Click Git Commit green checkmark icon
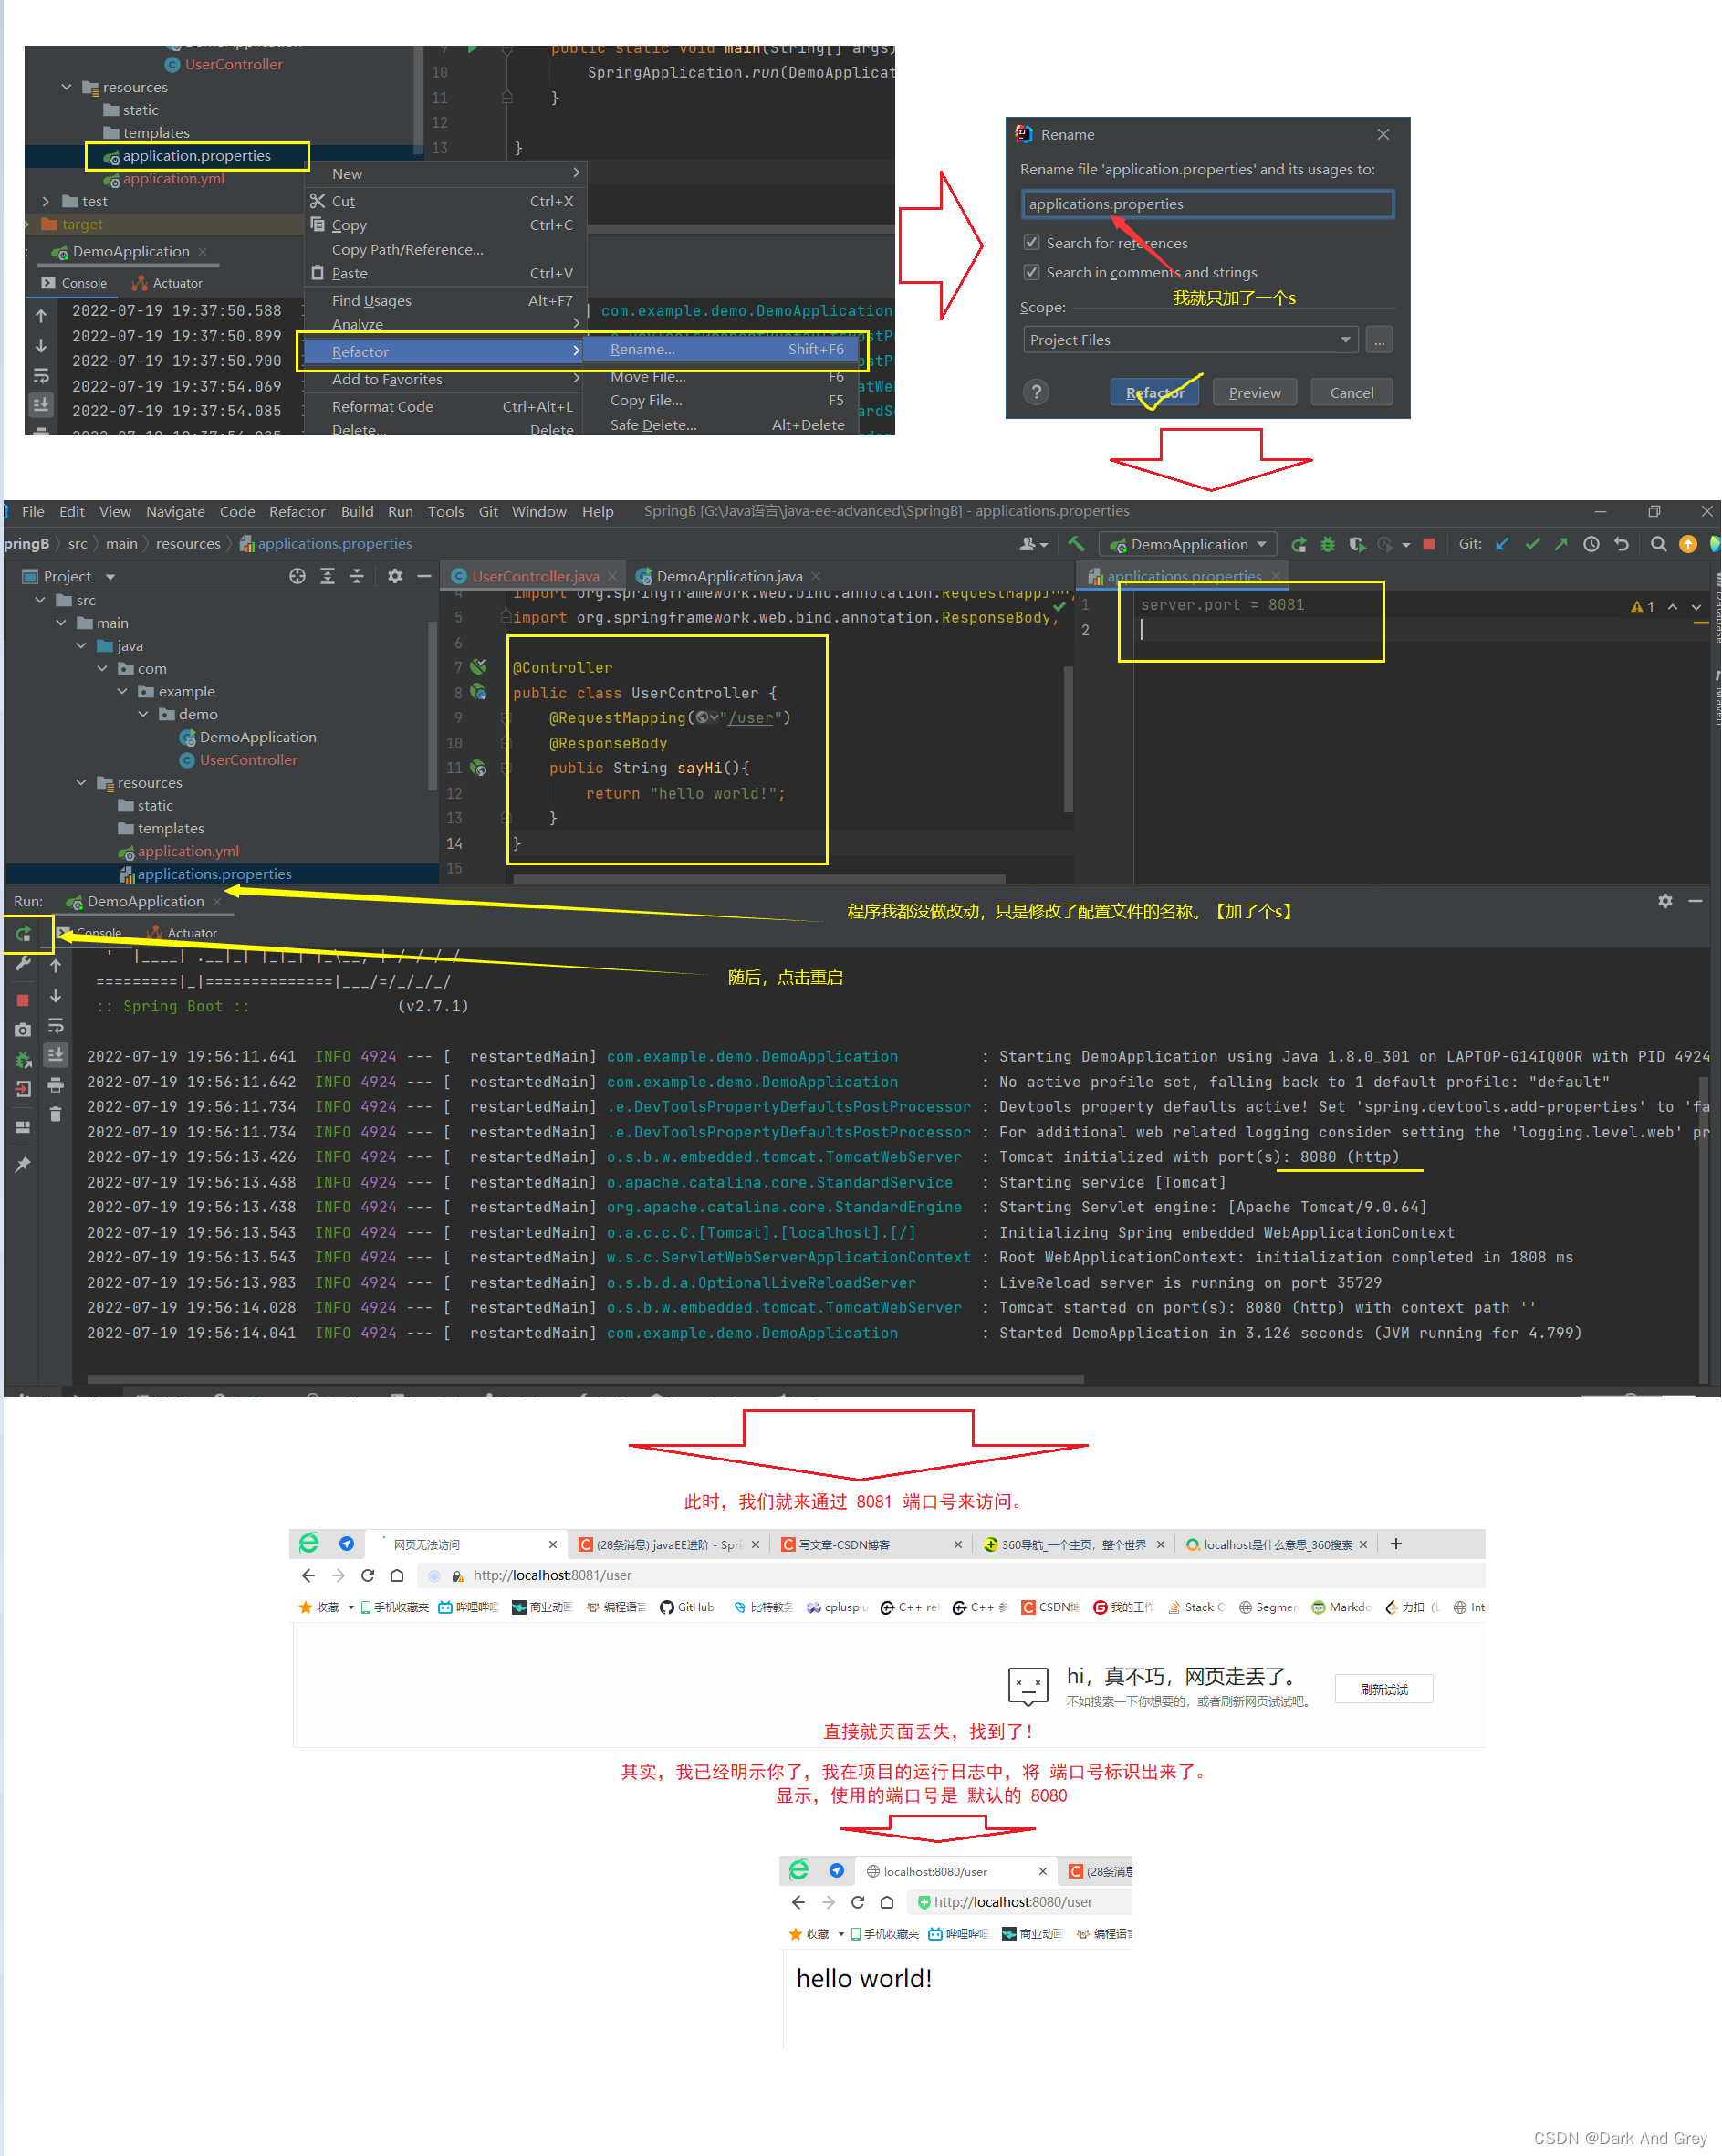This screenshot has height=2156, width=1722. 1532,544
